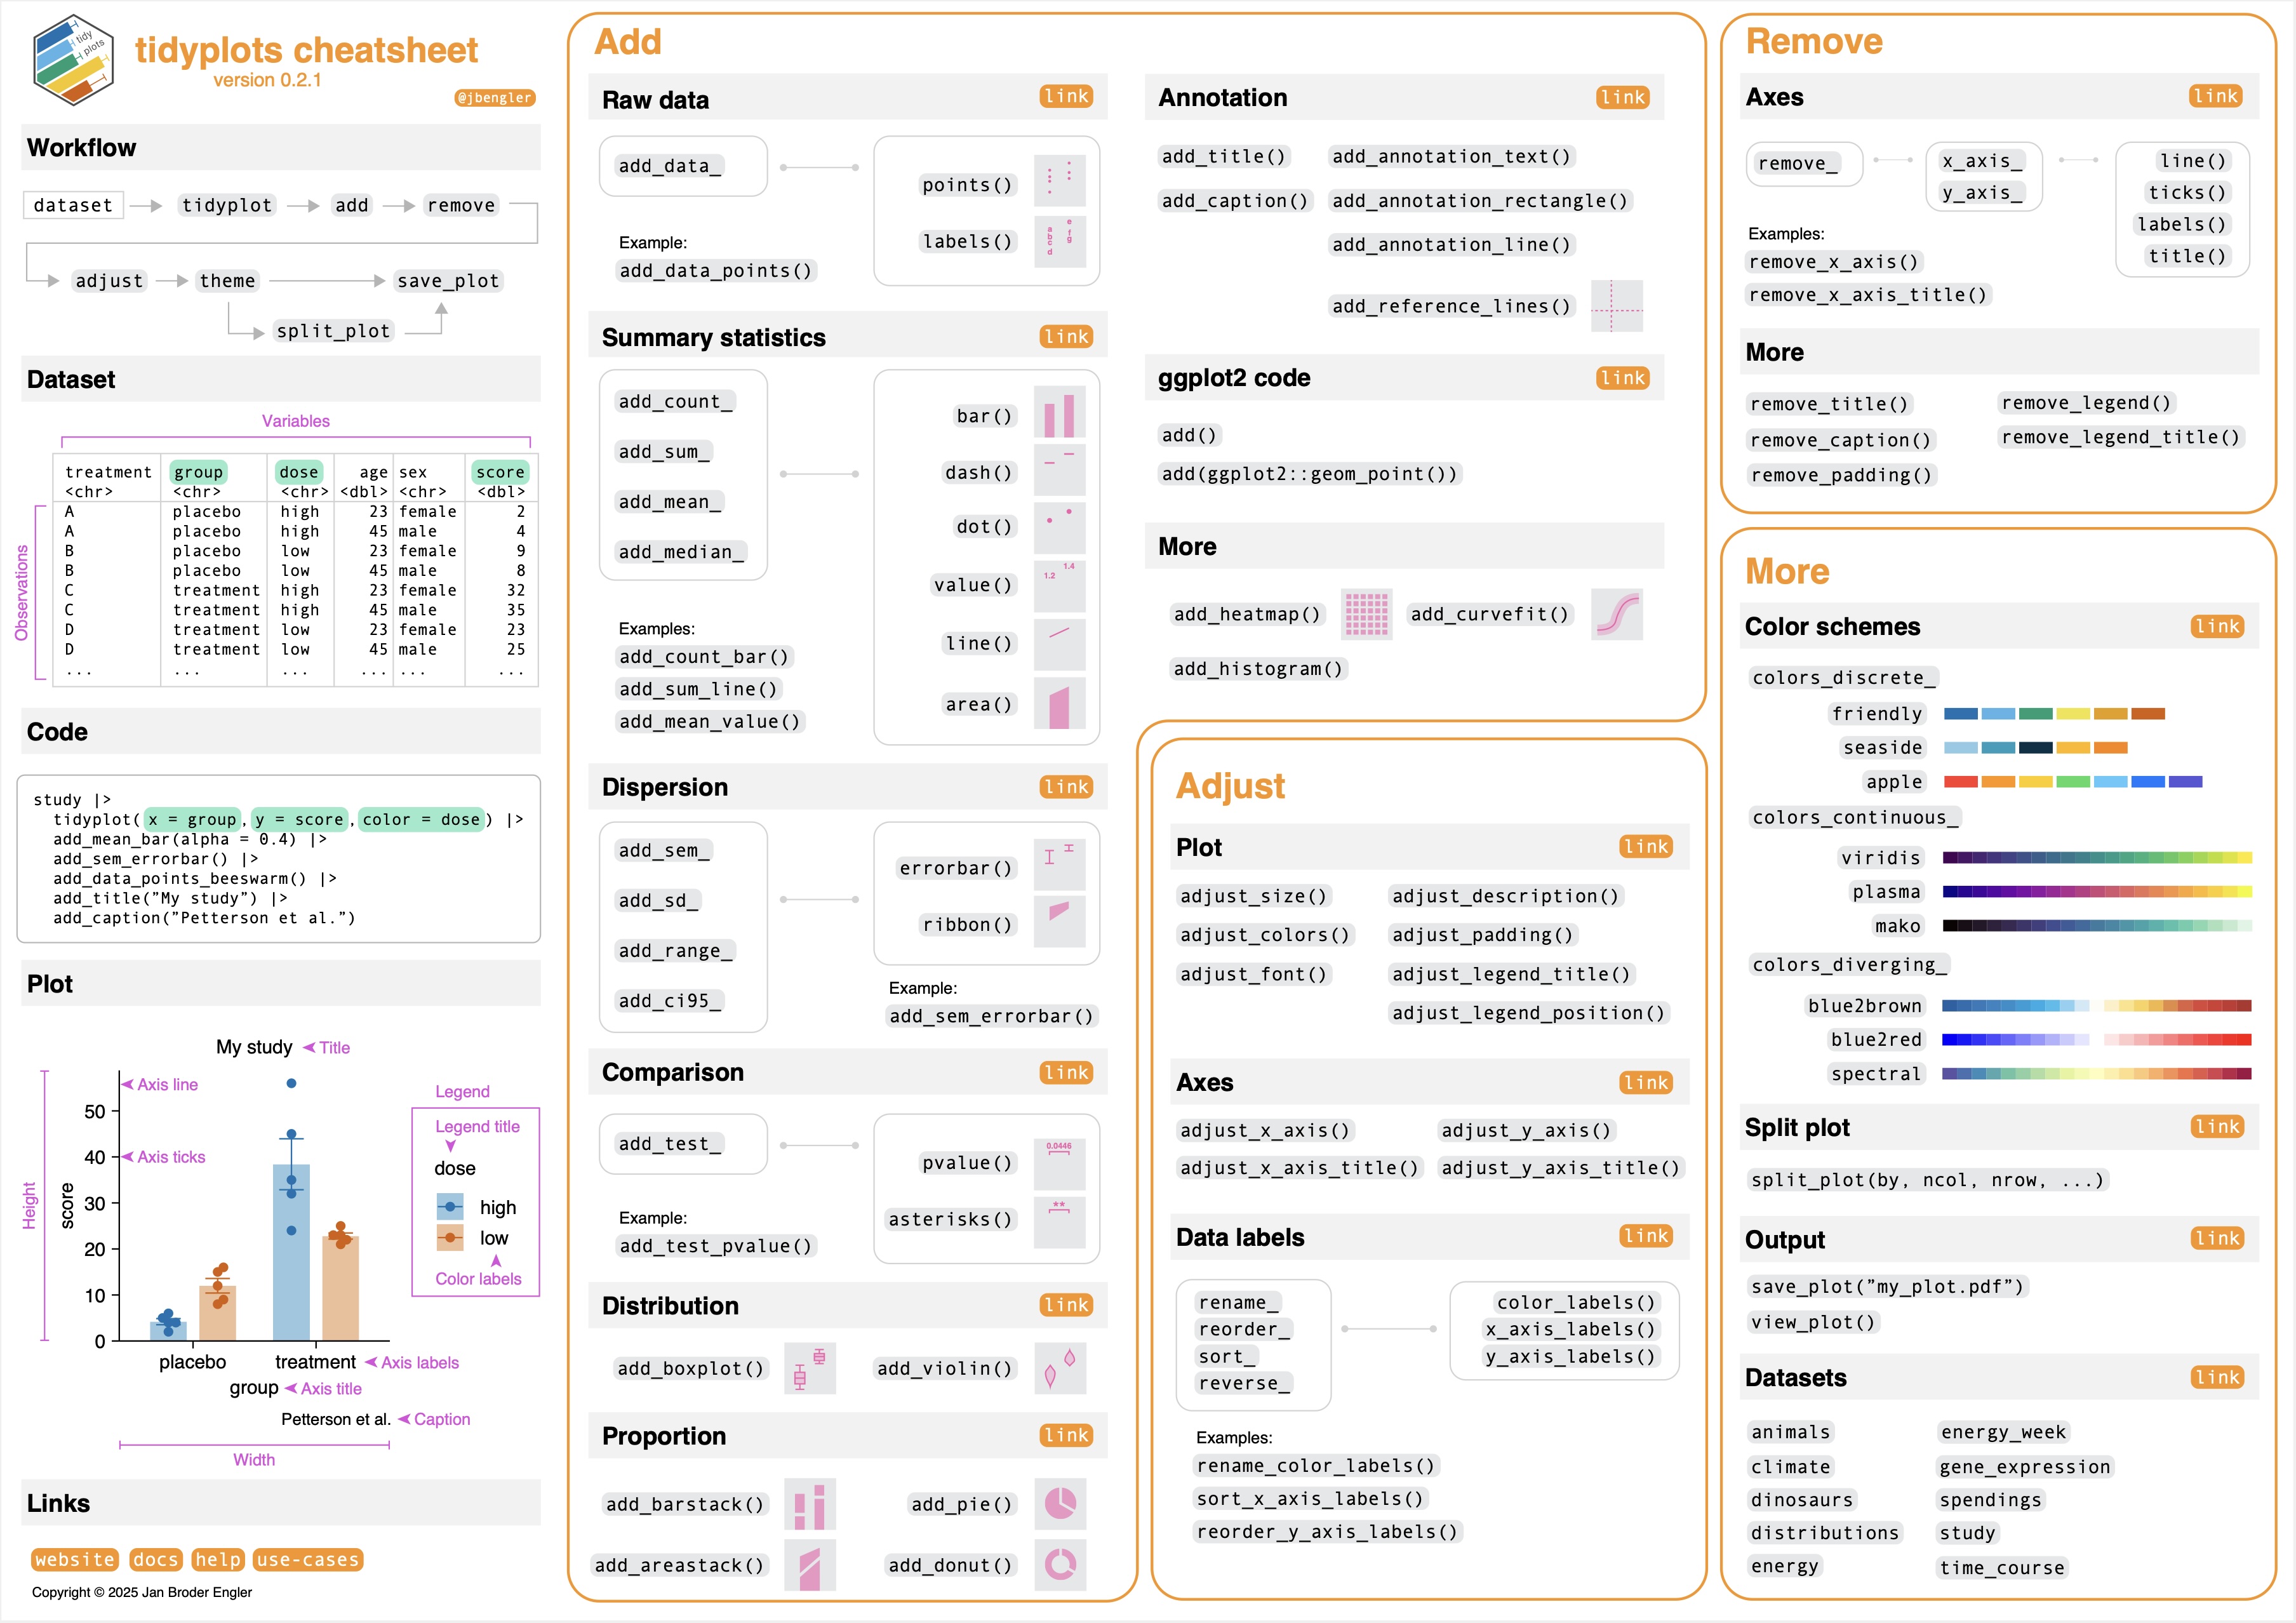Click the adjust_colors() function

click(x=1265, y=935)
